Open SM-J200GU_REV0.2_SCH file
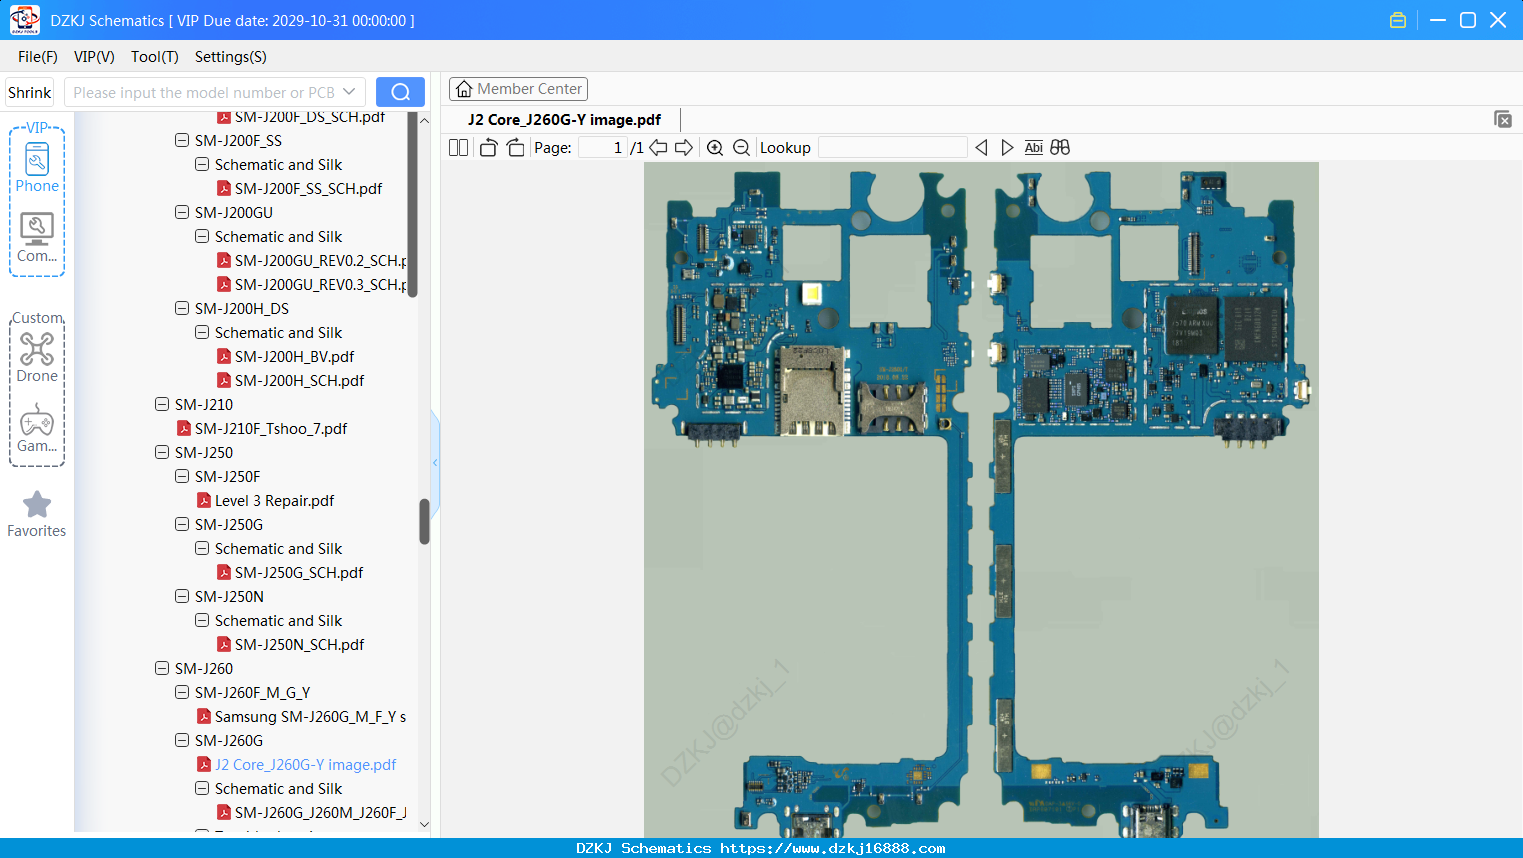The height and width of the screenshot is (858, 1523). 312,261
